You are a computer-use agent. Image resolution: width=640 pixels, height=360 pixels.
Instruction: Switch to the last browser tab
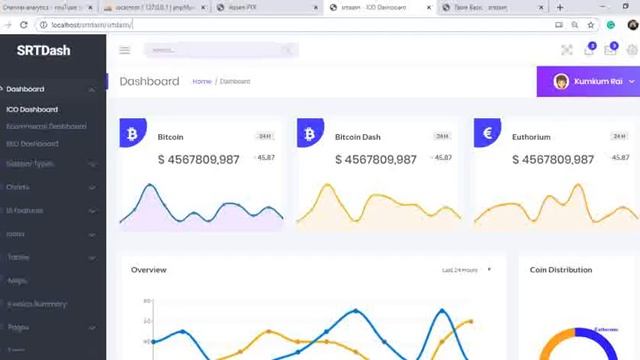click(x=493, y=7)
